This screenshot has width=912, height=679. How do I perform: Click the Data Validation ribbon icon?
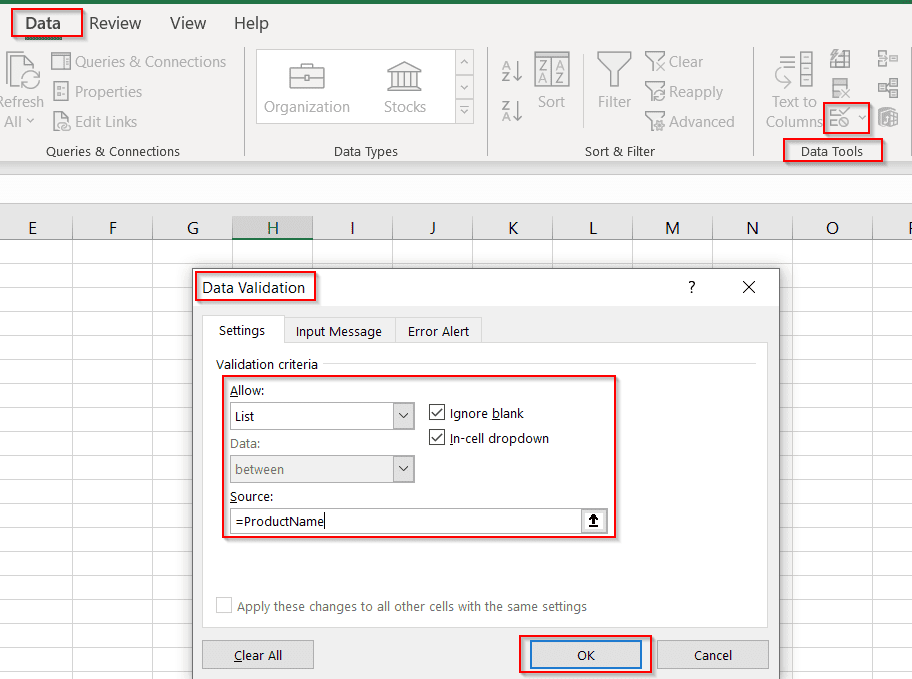tap(839, 118)
